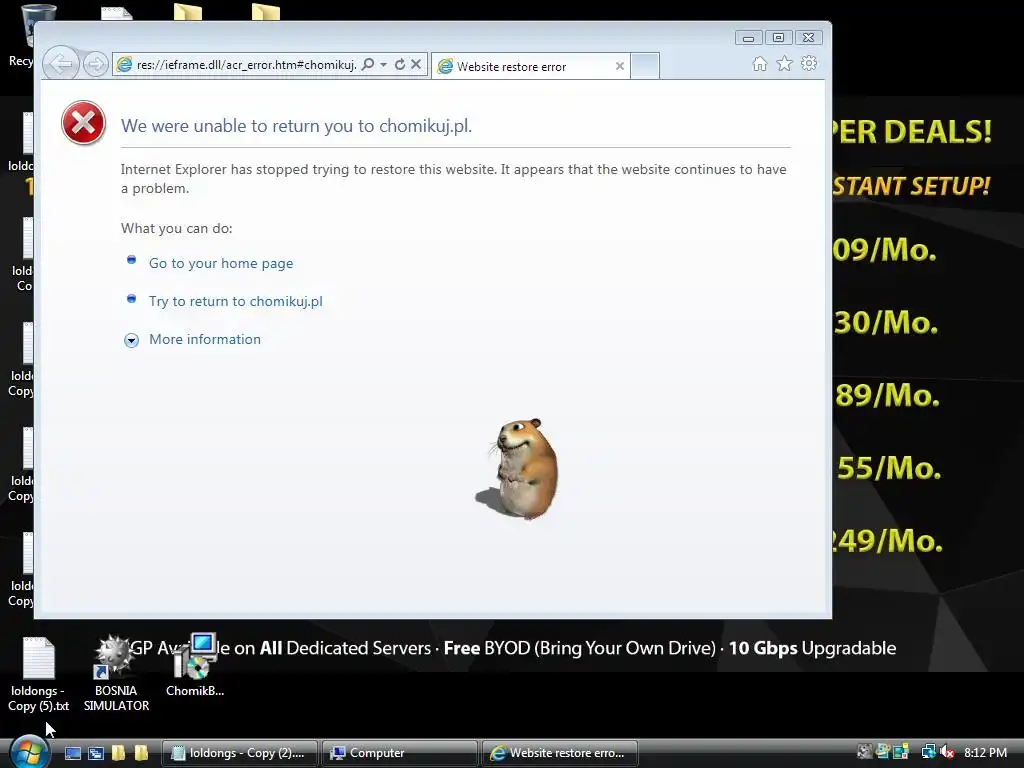Screen dimensions: 1024x768
Task: Open the first folder quick launch icon
Action: 118,753
